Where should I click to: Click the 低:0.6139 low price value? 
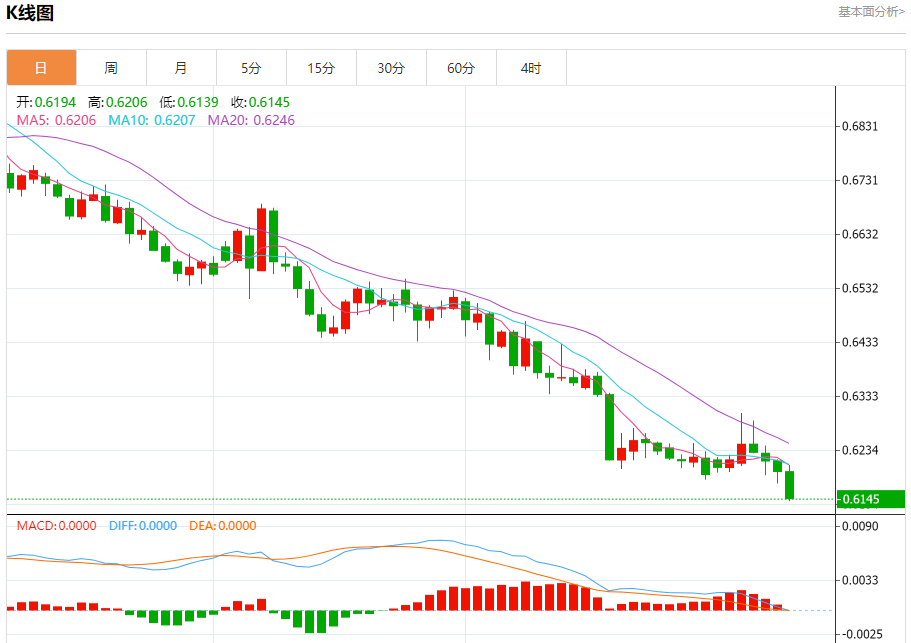189,102
